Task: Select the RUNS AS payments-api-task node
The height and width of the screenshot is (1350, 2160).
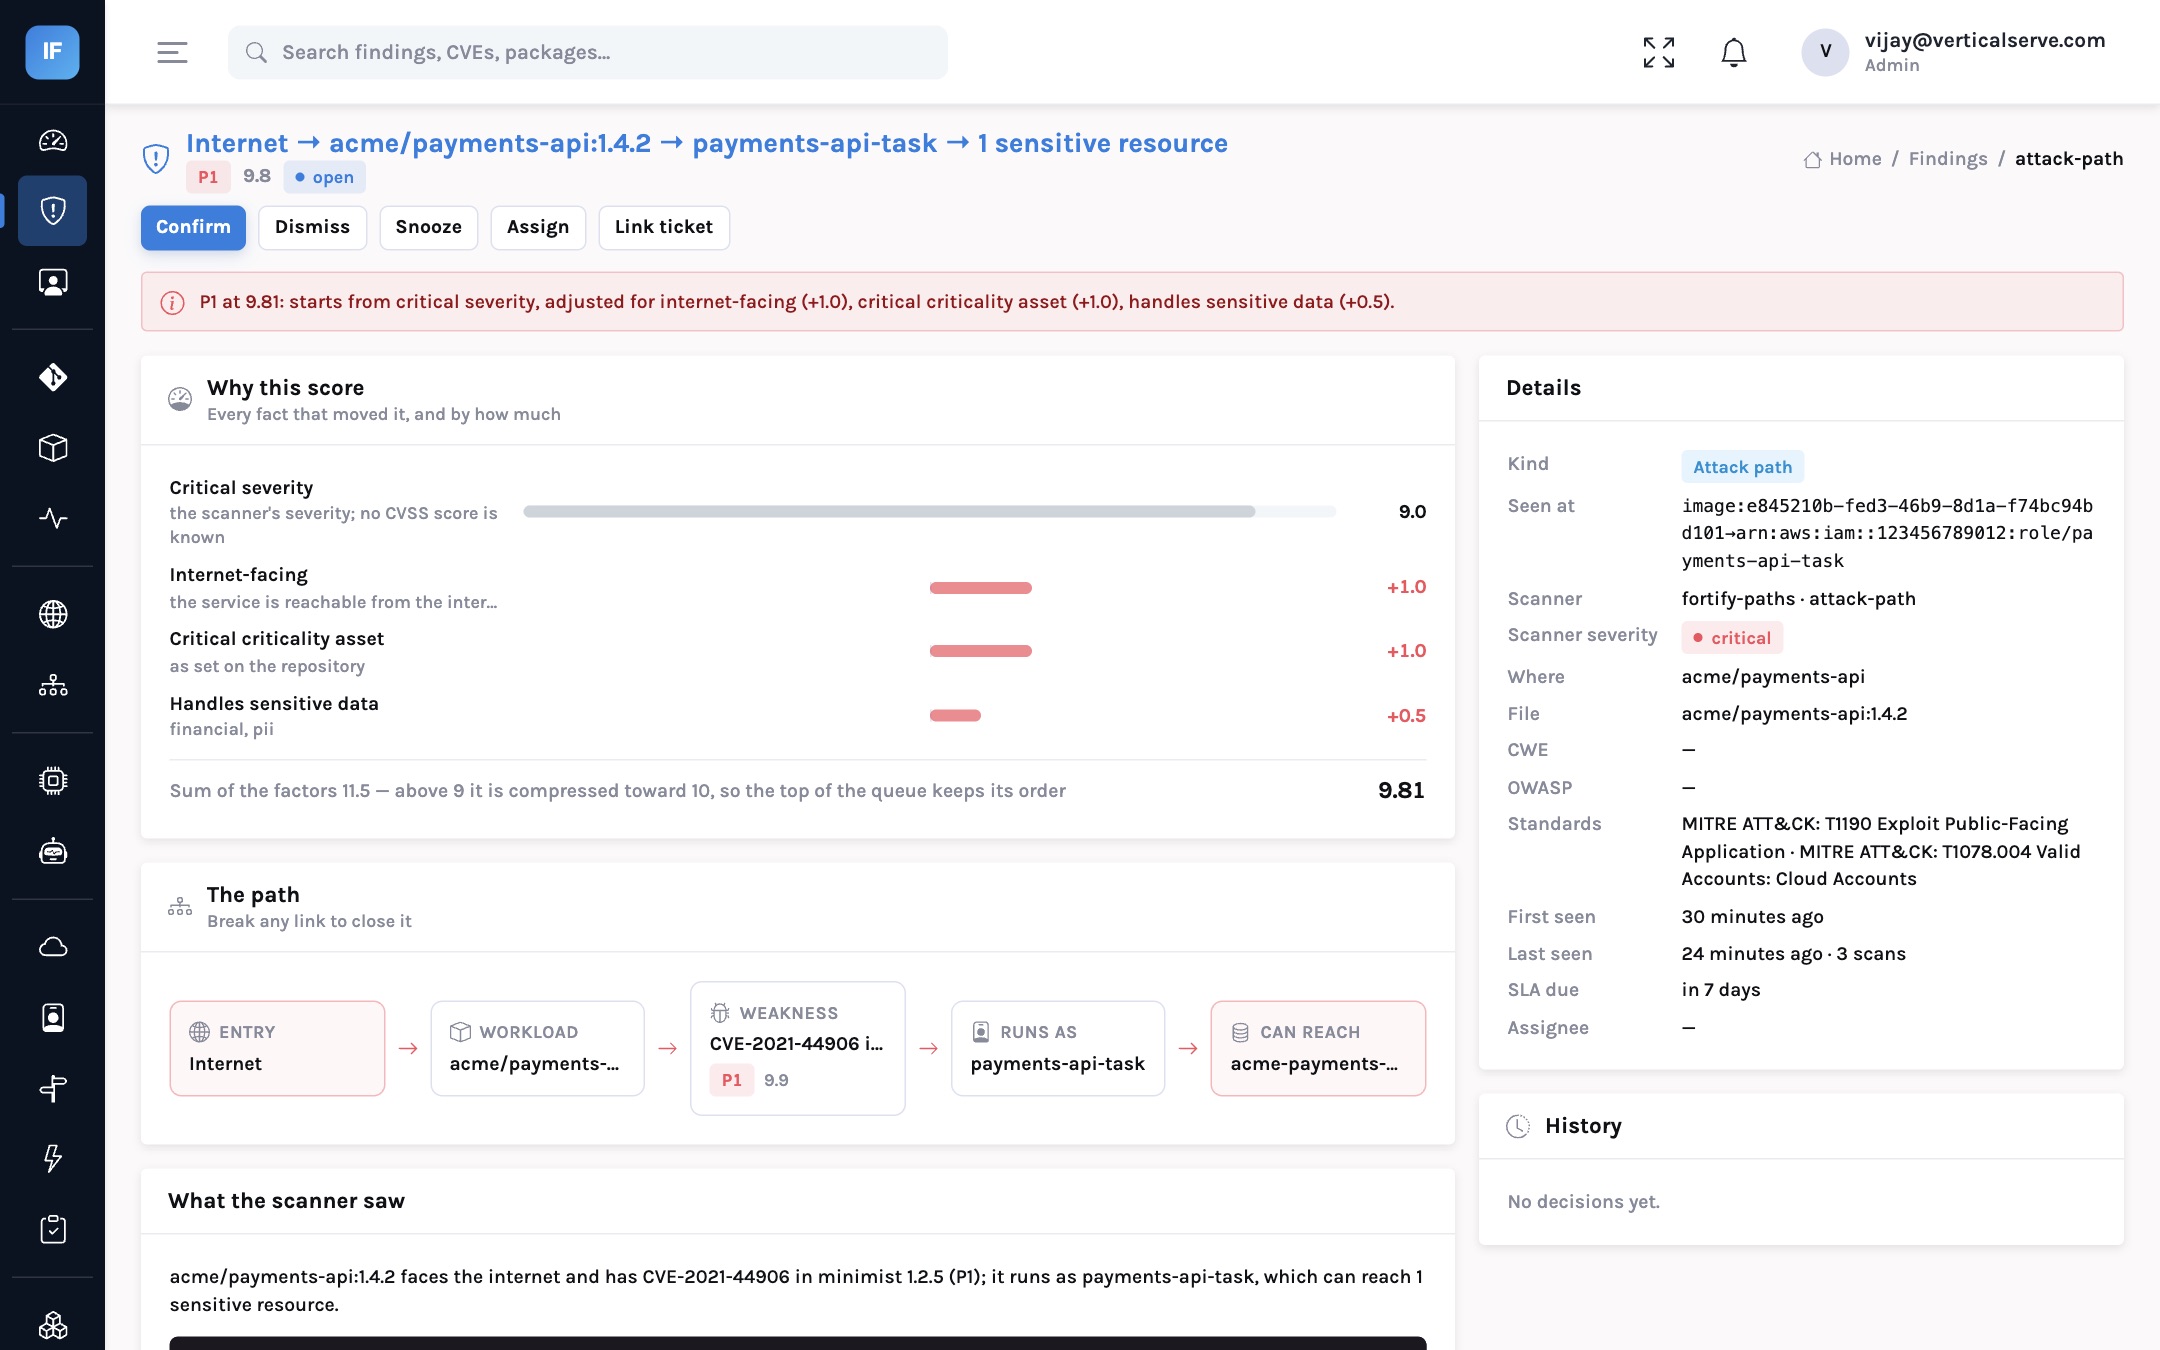Action: [1058, 1048]
